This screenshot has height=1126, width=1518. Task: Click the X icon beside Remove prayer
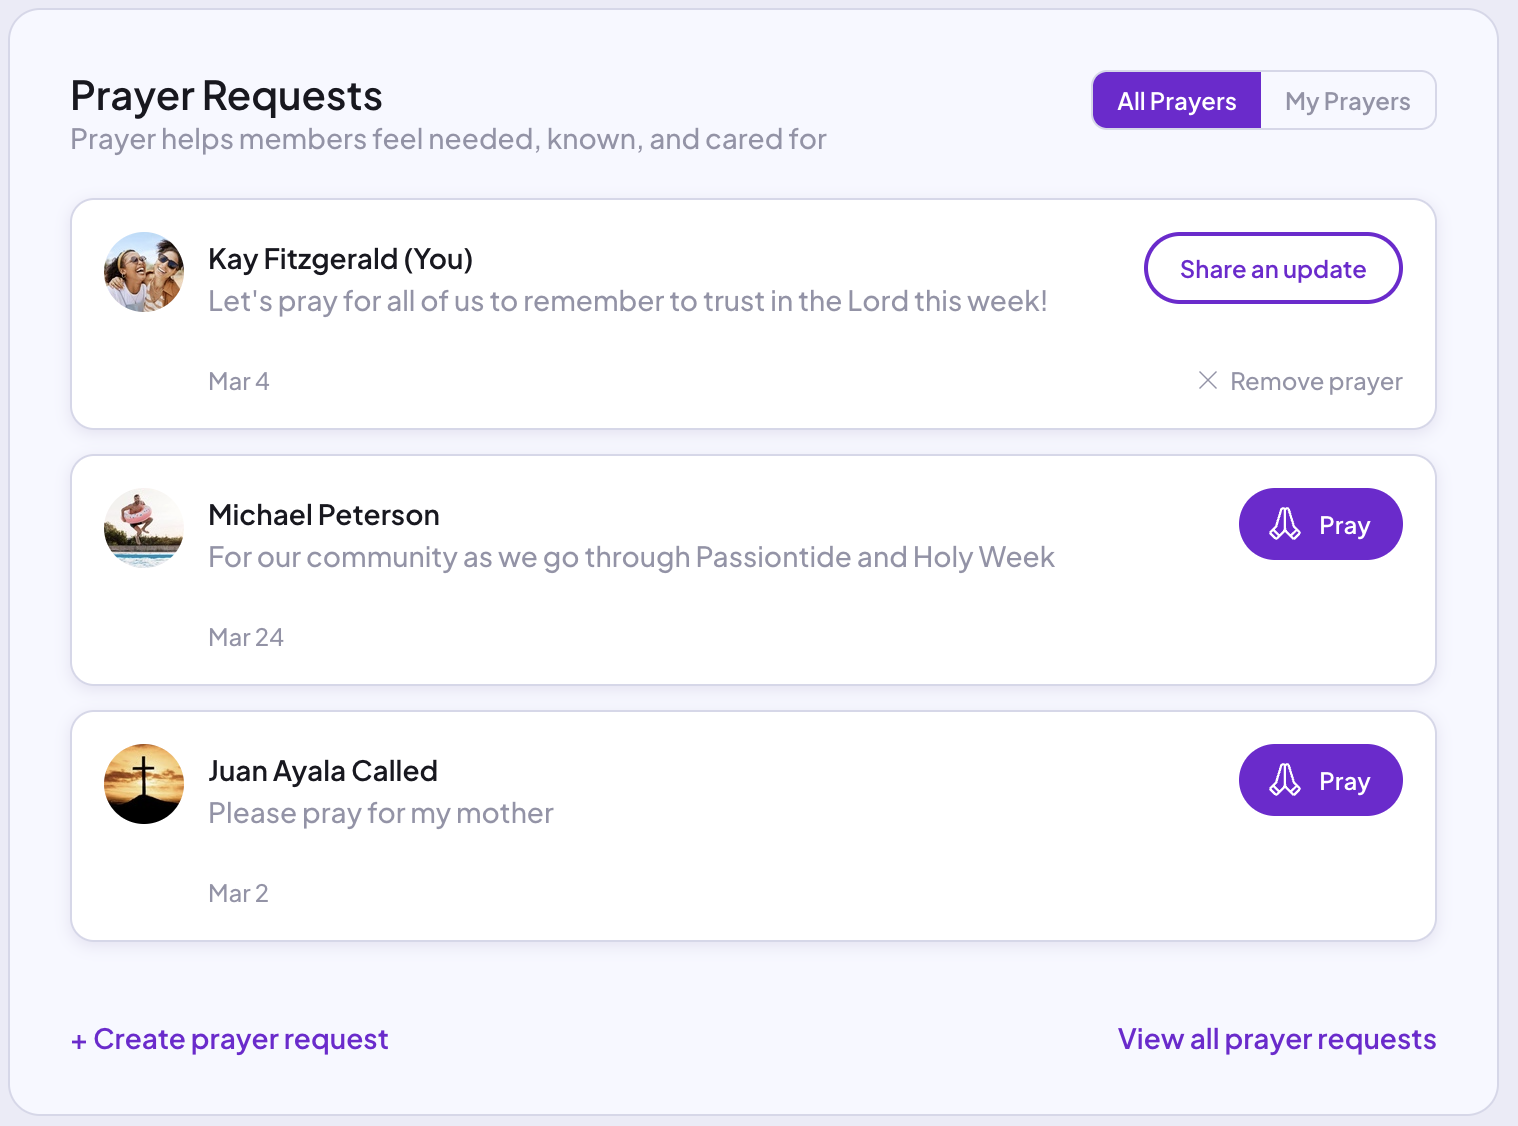click(x=1208, y=381)
